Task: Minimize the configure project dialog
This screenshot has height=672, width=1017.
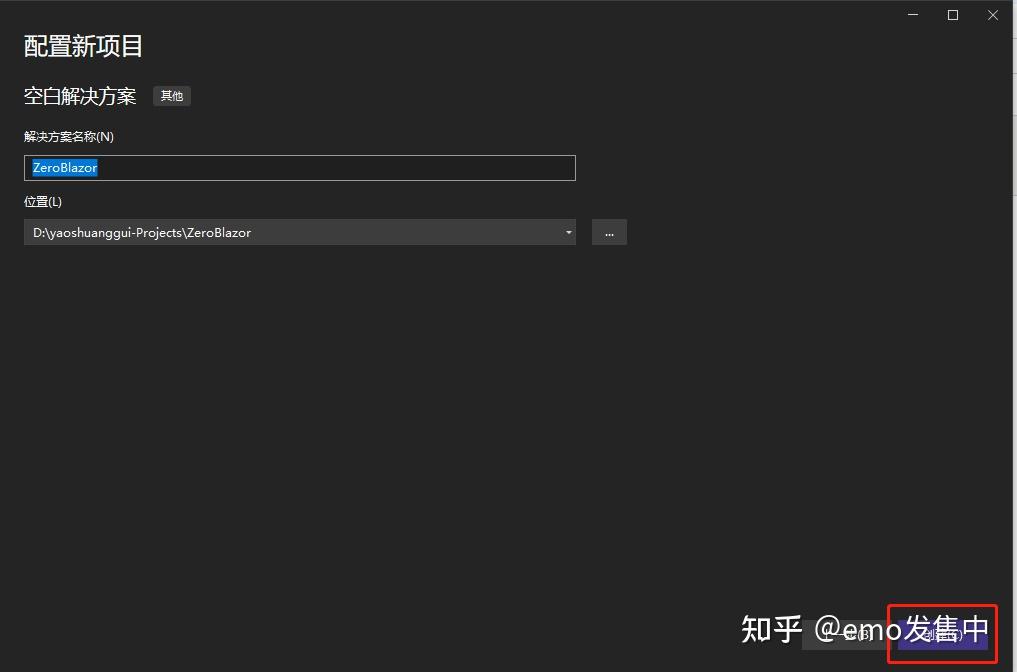Action: click(x=913, y=15)
